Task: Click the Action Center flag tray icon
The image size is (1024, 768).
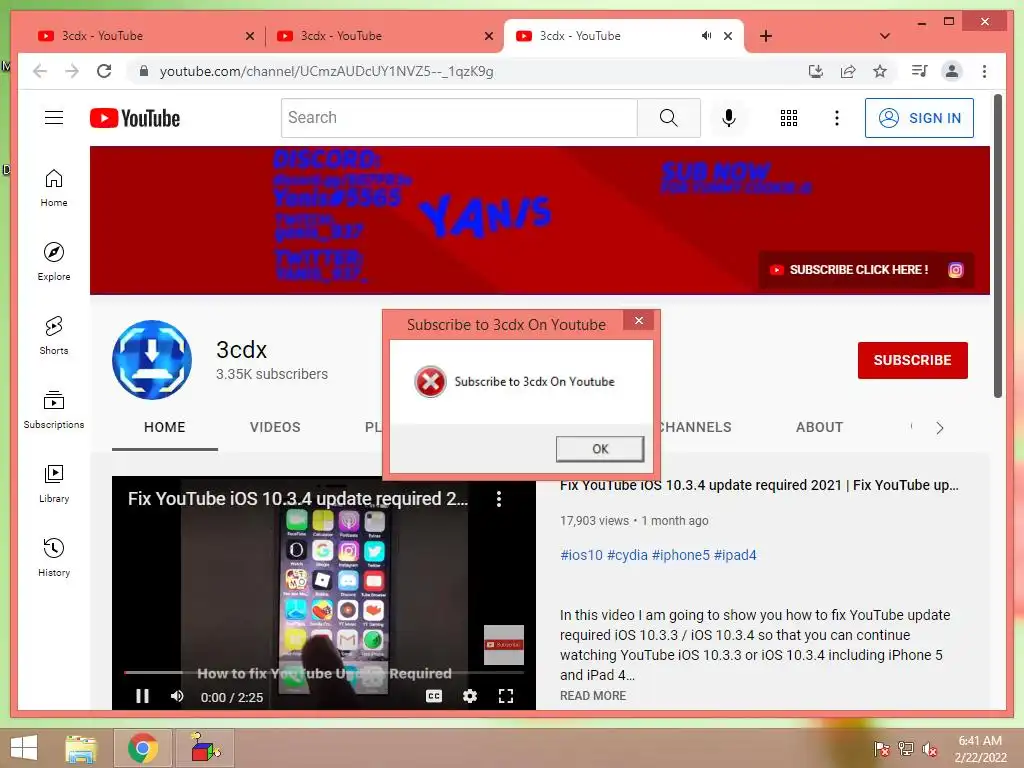Action: 881,749
